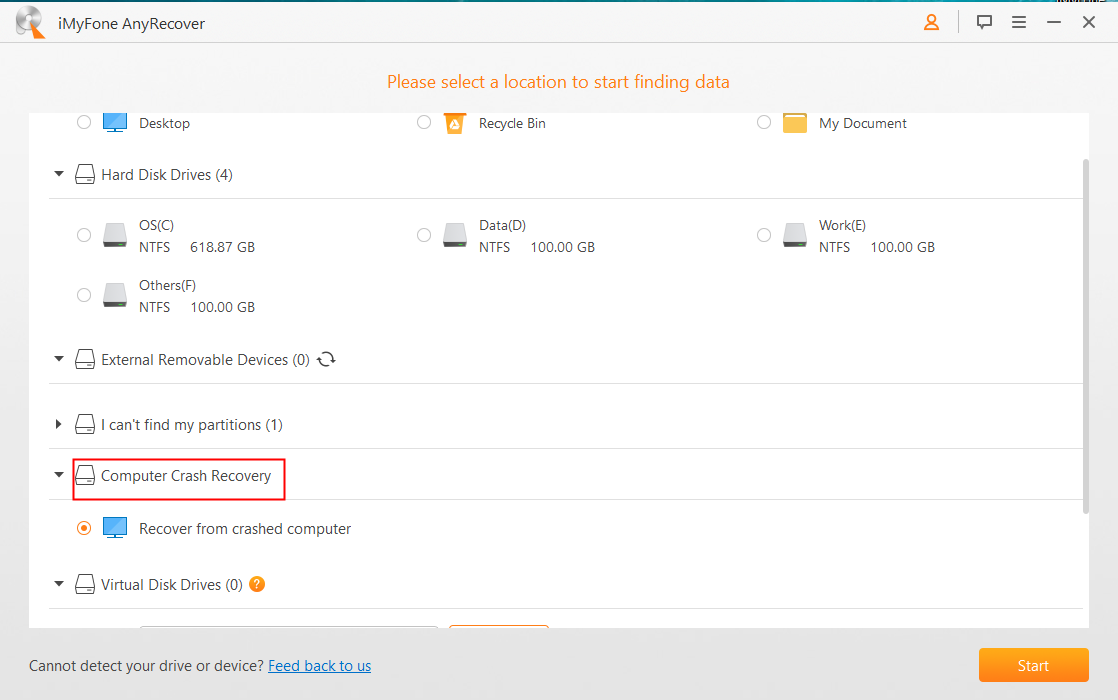The width and height of the screenshot is (1118, 700).
Task: Collapse the Virtual Disk Drives section
Action: [59, 584]
